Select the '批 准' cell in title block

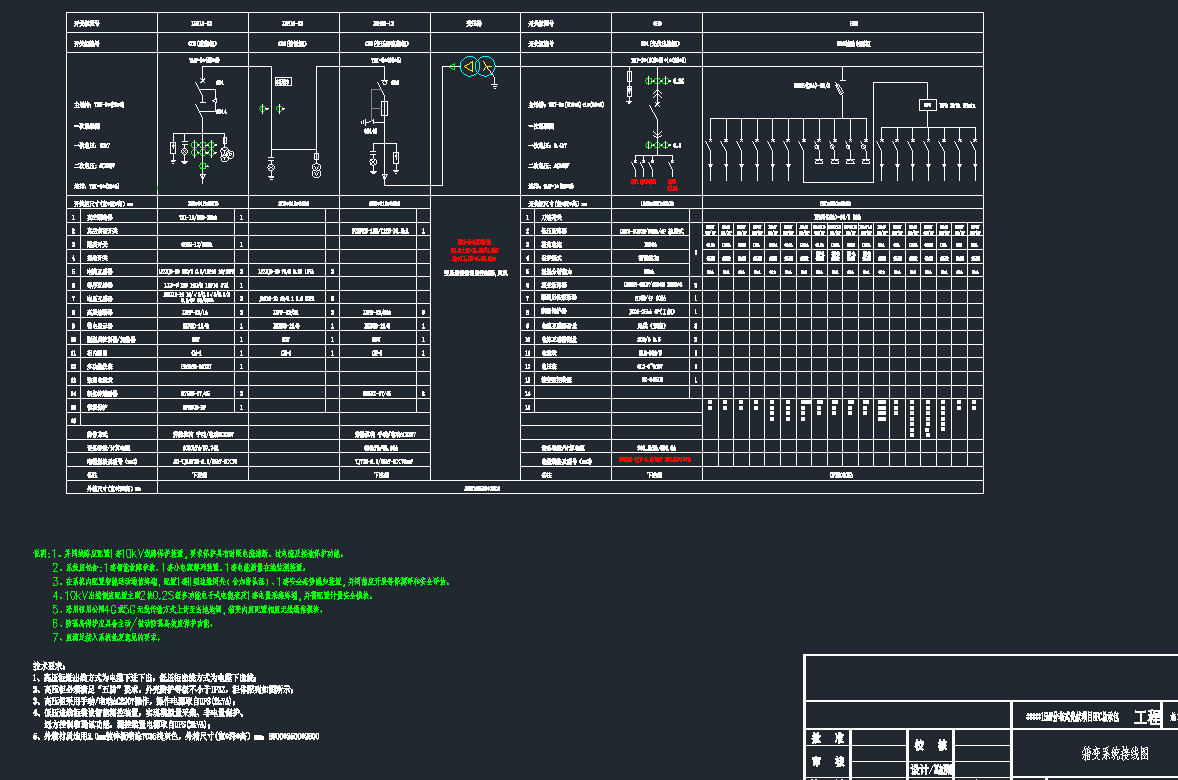pyautogui.click(x=829, y=738)
